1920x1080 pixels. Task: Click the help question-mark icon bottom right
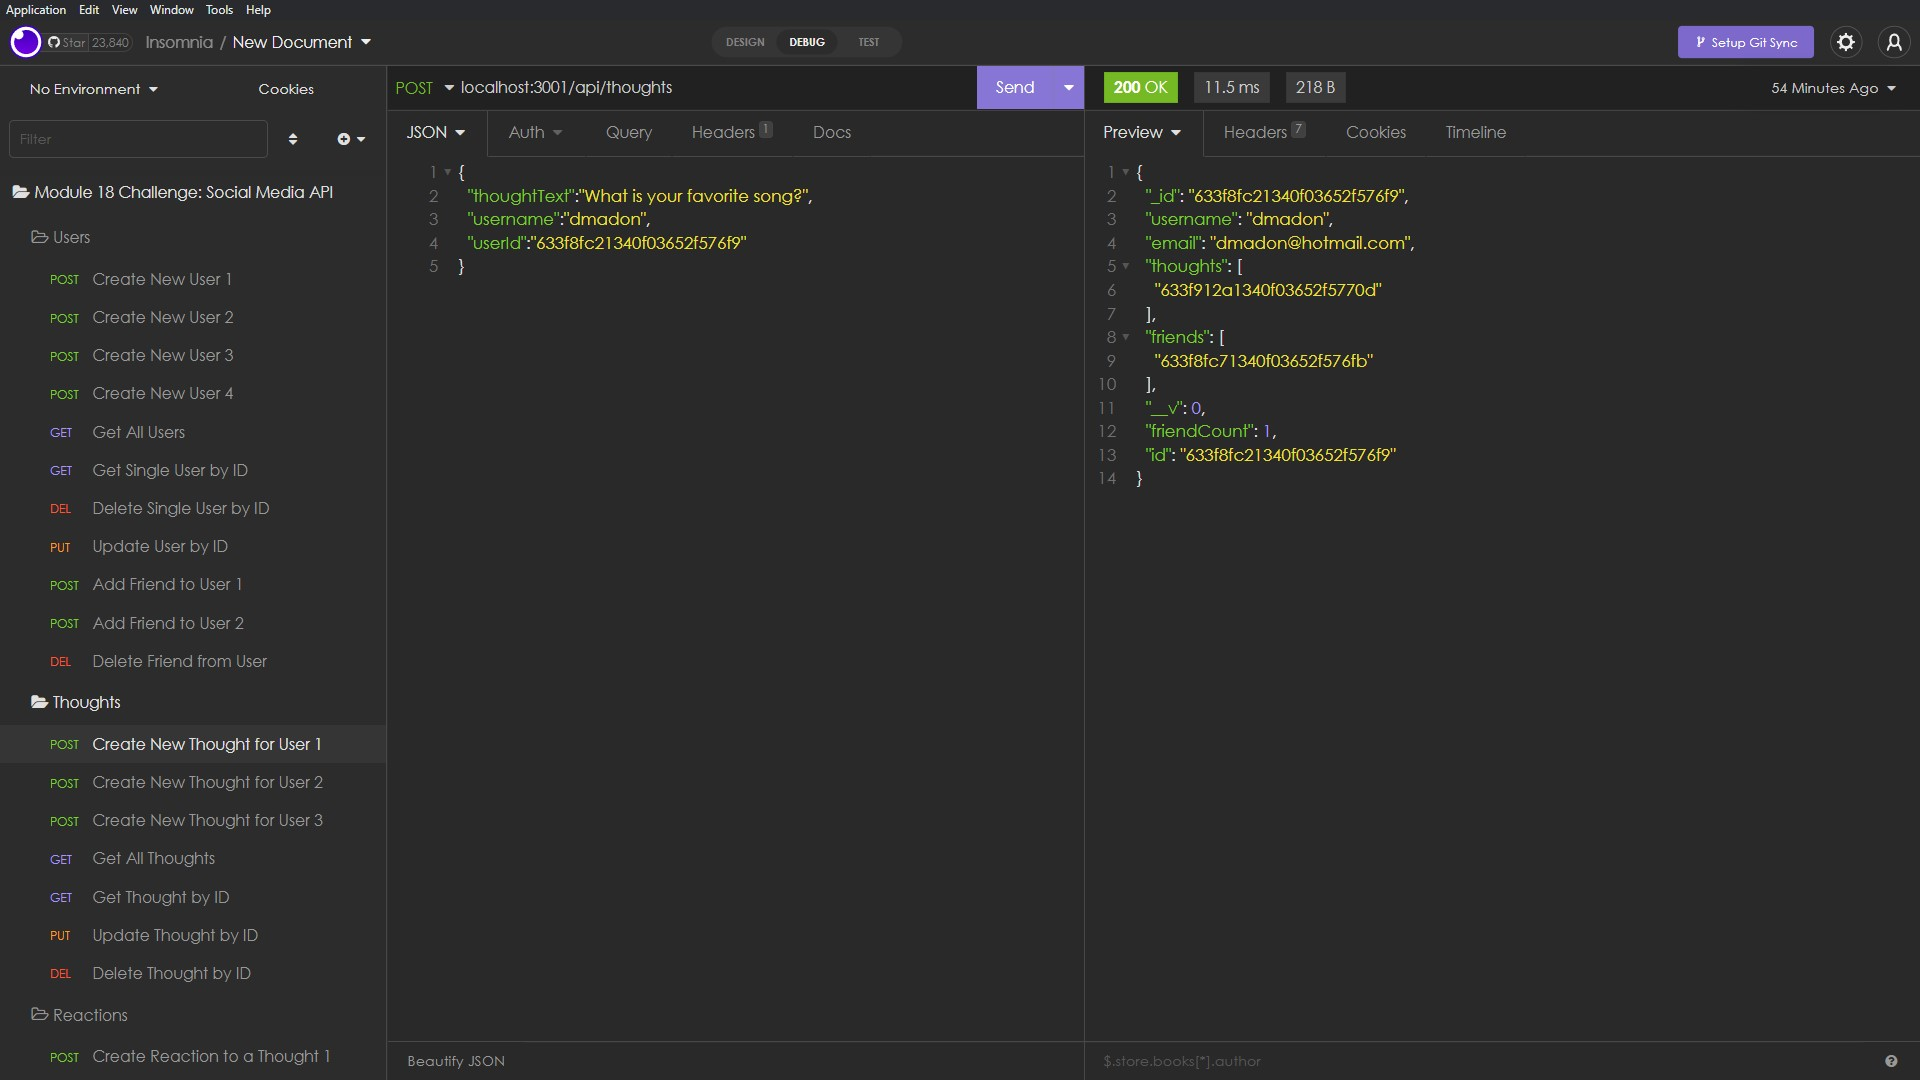(1890, 1061)
